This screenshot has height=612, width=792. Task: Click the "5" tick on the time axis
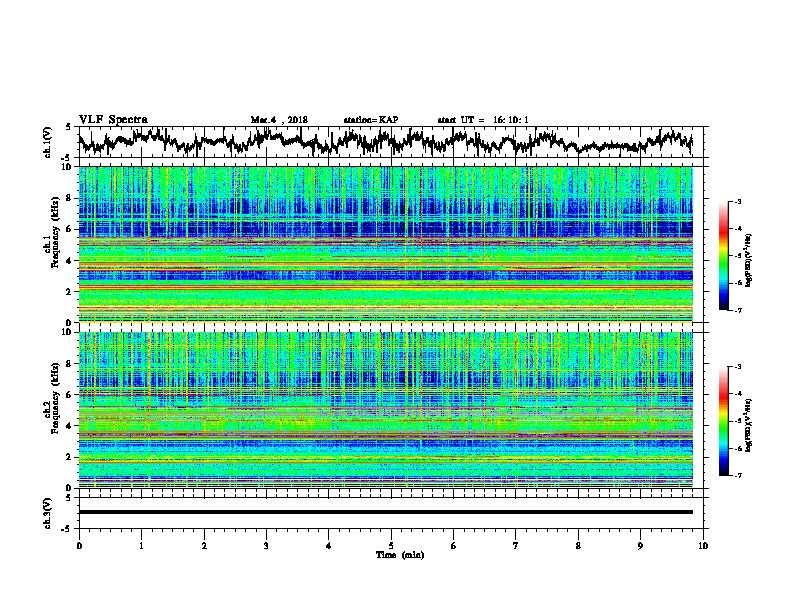tap(391, 546)
